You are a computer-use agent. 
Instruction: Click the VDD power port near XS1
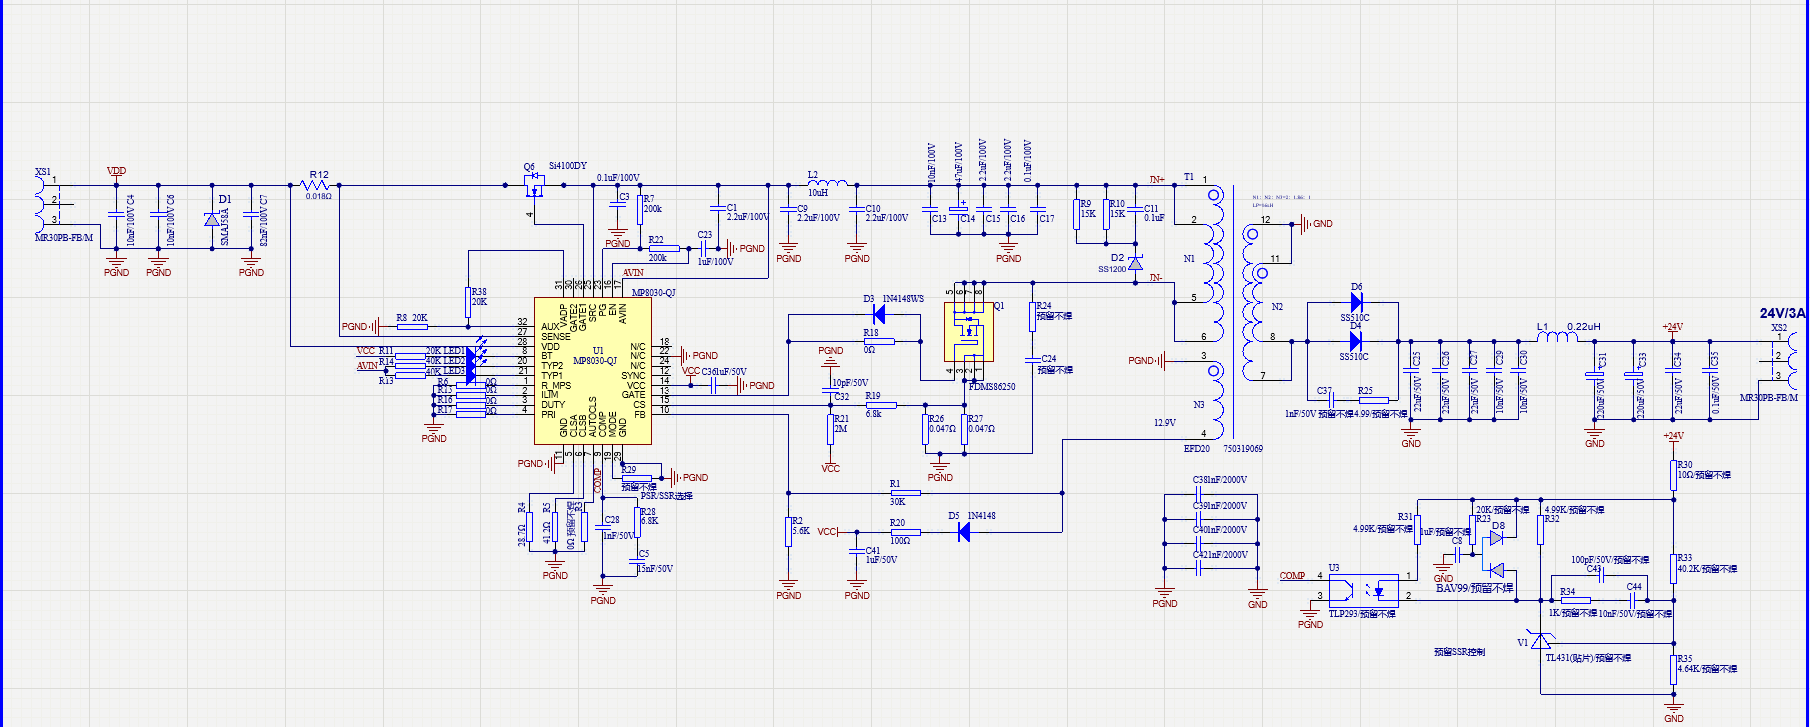coord(116,171)
